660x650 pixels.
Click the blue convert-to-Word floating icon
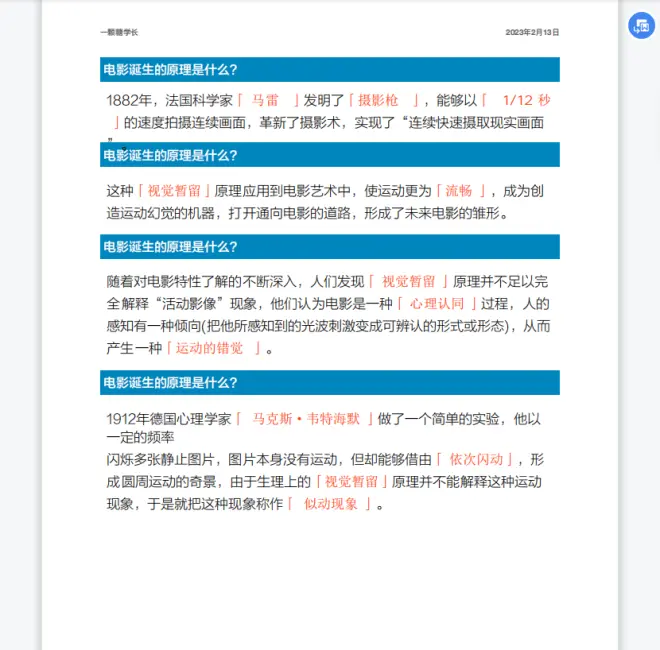[640, 26]
